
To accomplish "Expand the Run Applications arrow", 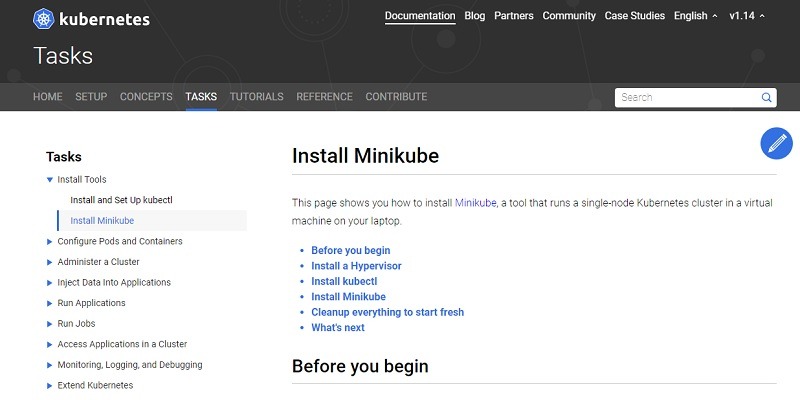I will (49, 303).
